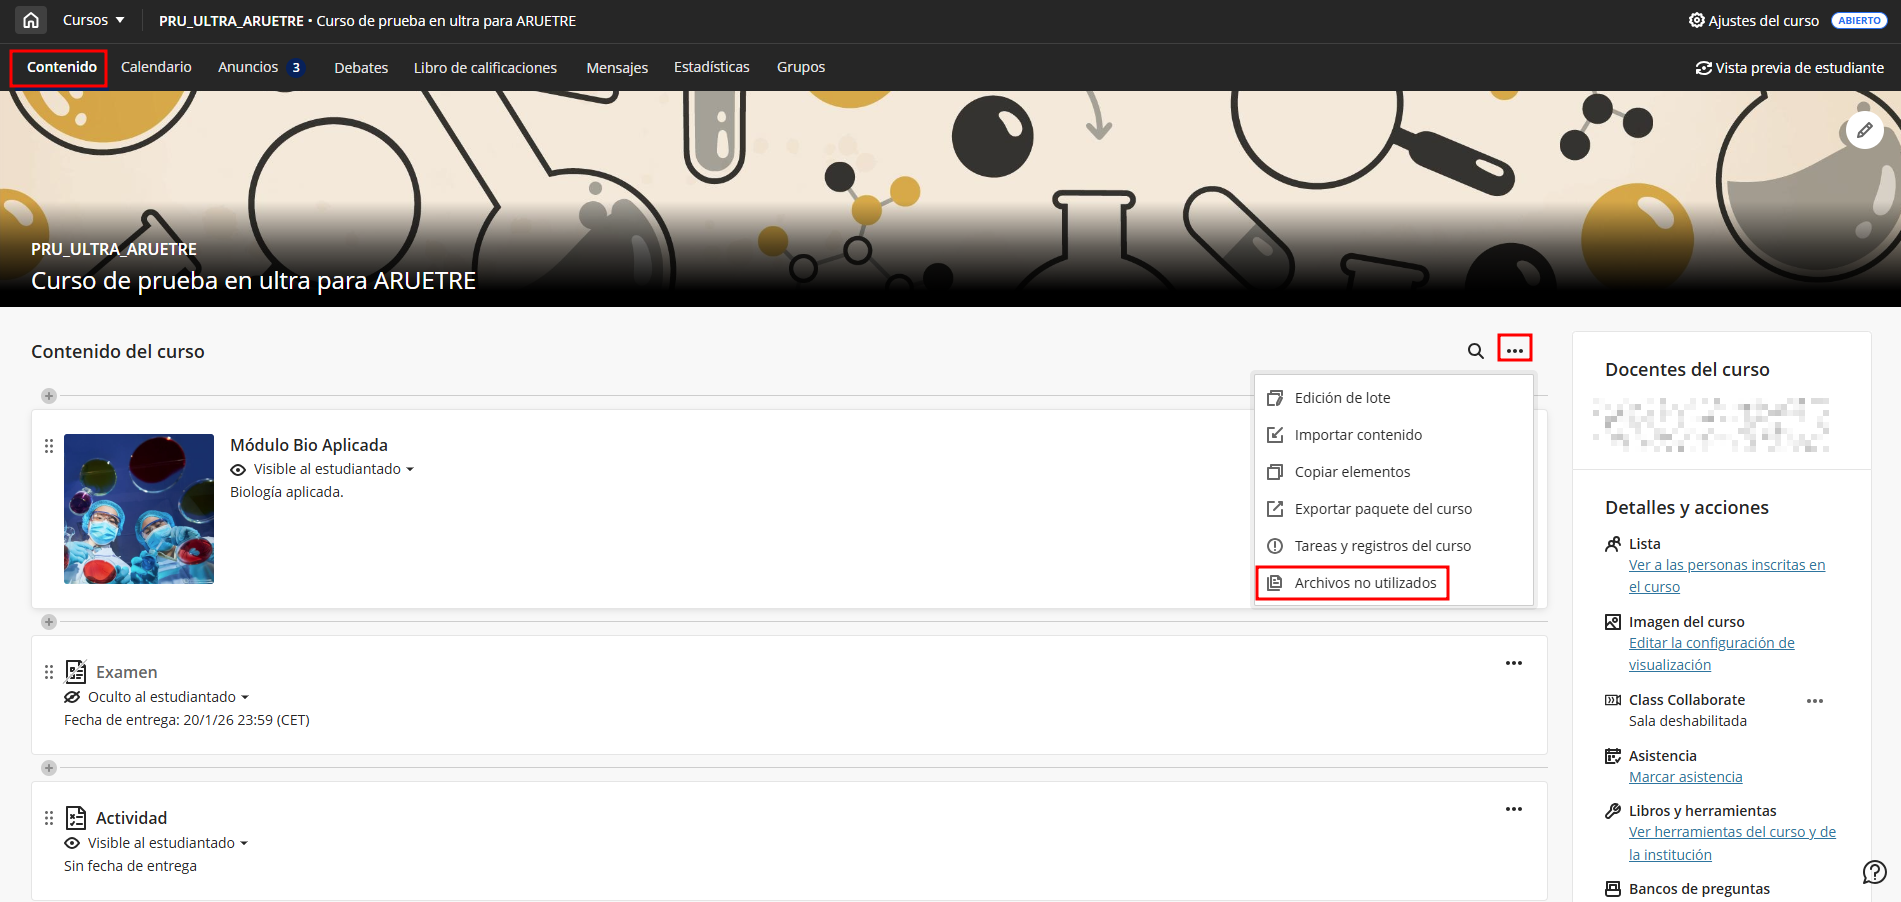
Task: Click the Módulo Bio Aplicada thumbnail image
Action: [x=139, y=509]
